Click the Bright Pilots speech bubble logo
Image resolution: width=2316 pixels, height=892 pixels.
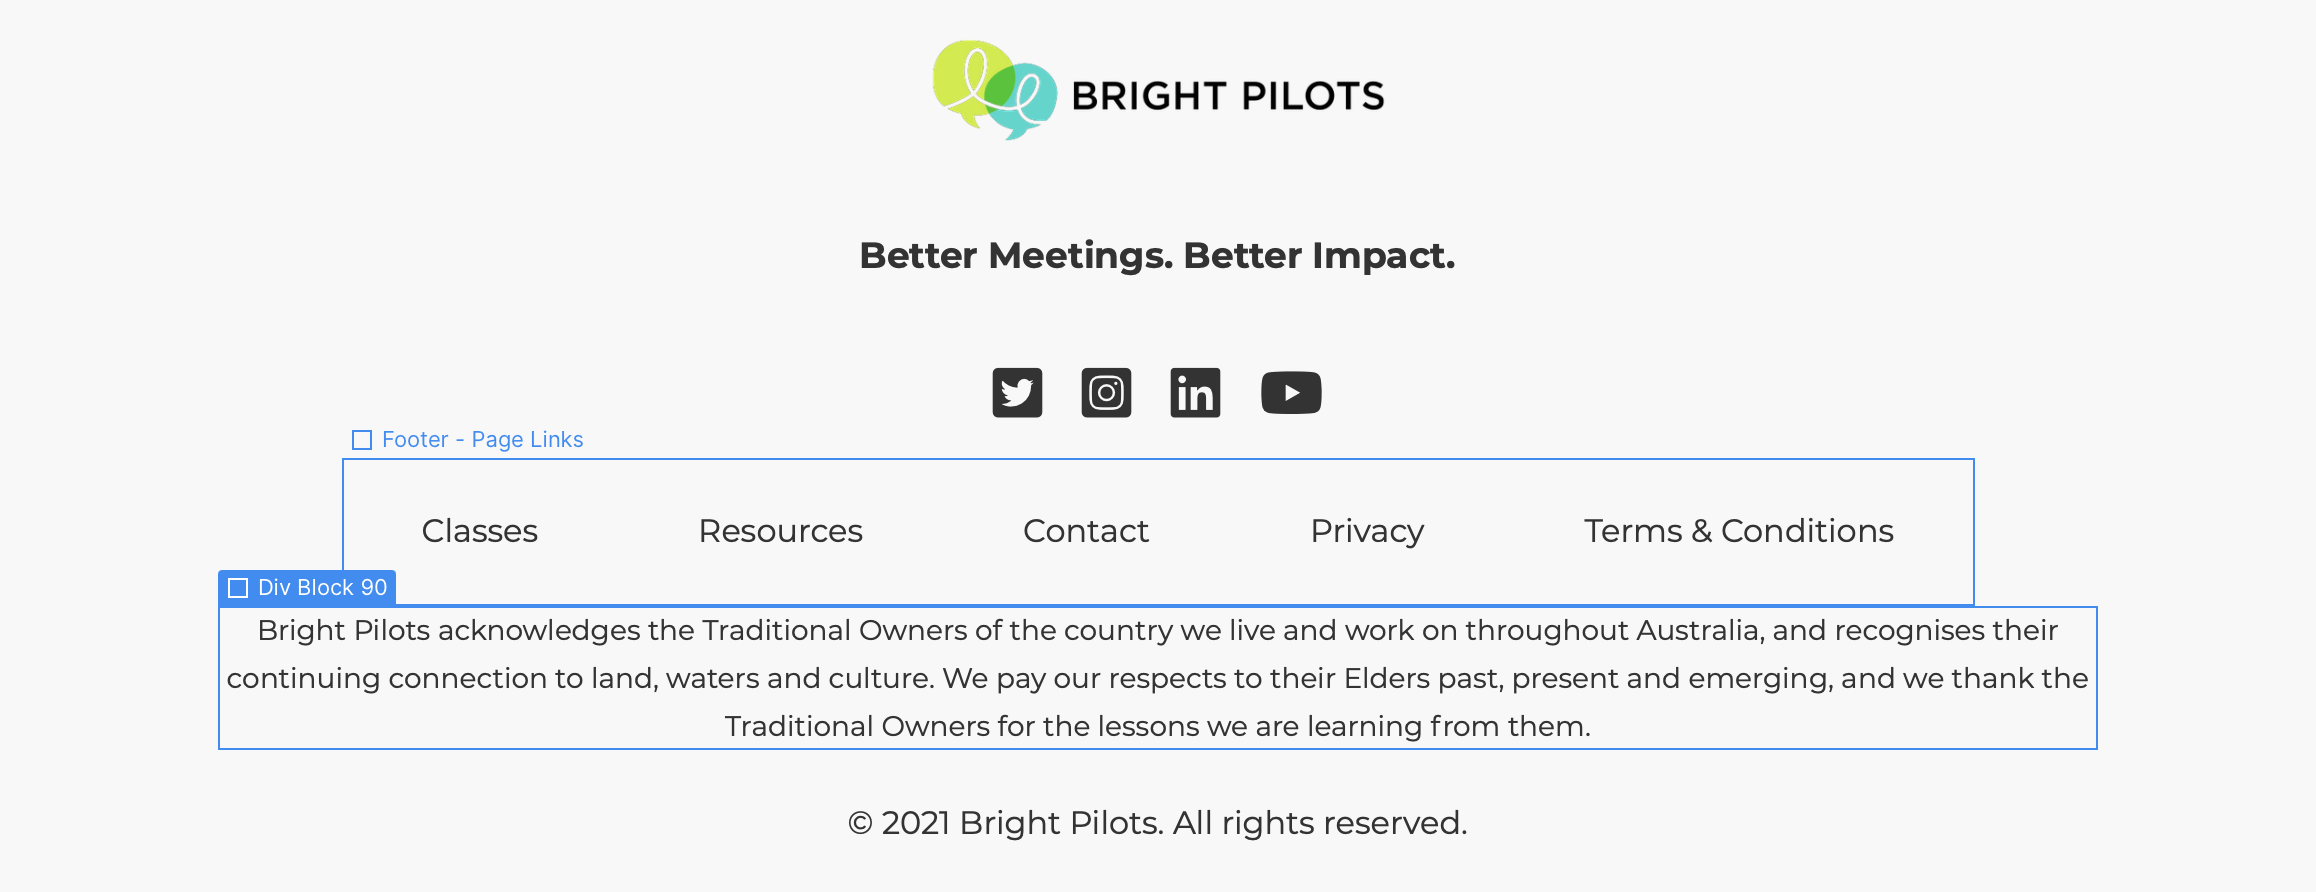pyautogui.click(x=995, y=90)
